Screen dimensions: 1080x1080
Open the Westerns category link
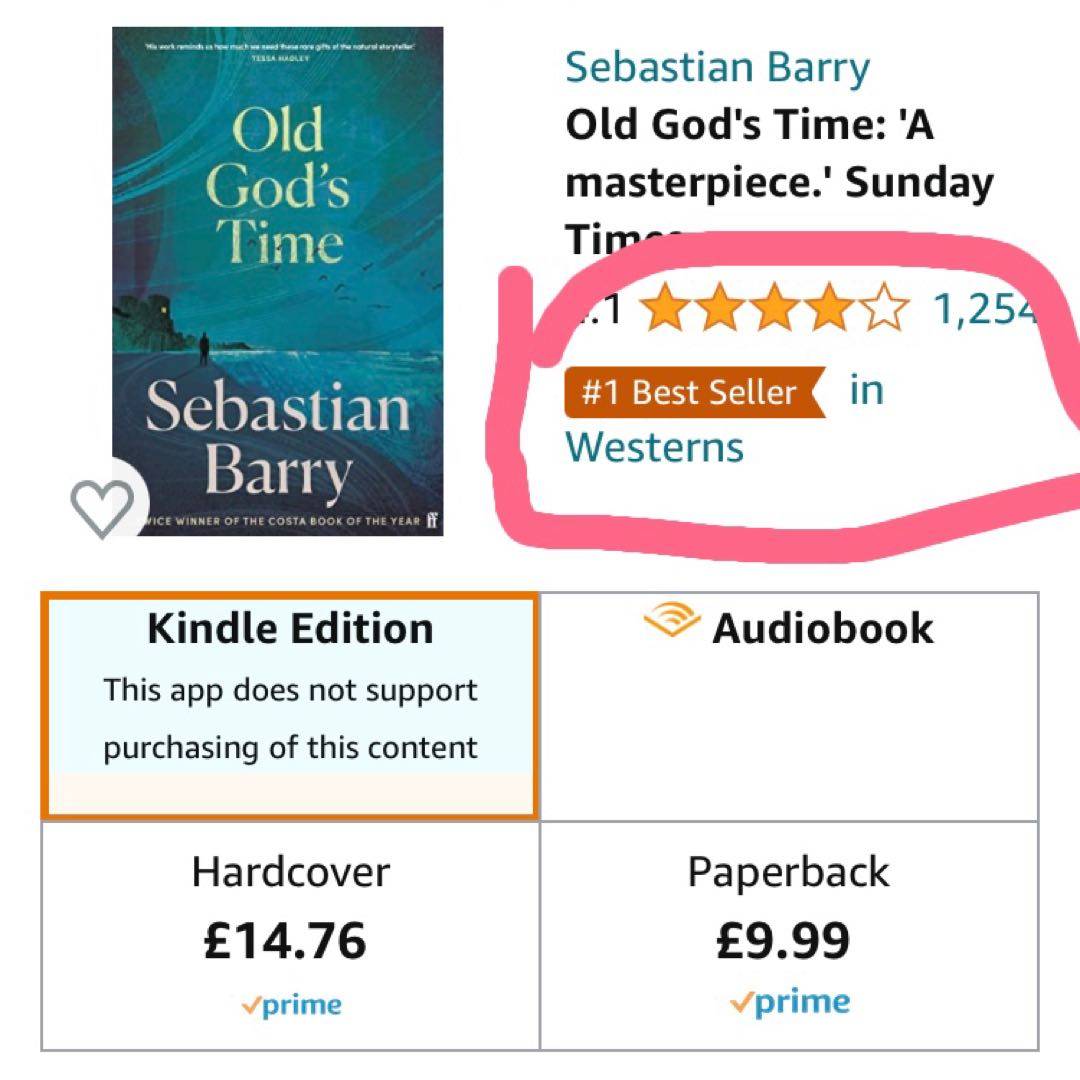654,447
